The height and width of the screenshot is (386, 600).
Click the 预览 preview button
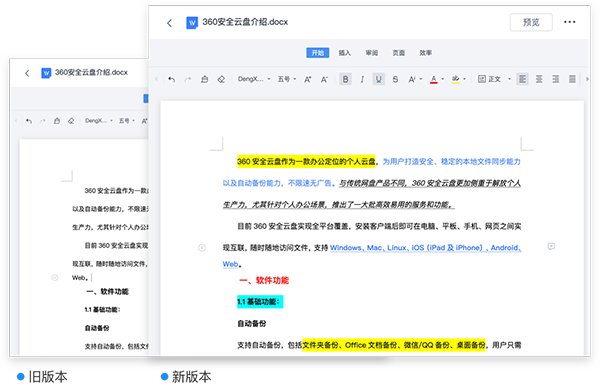pyautogui.click(x=531, y=22)
